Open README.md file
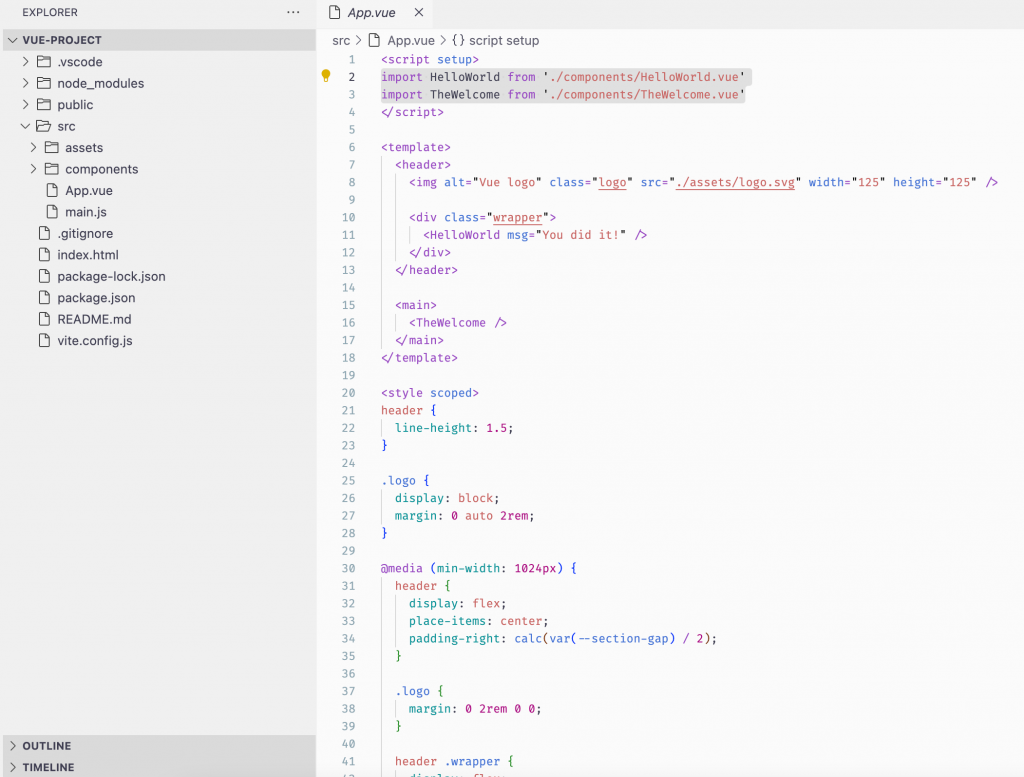The width and height of the screenshot is (1024, 777). (94, 319)
